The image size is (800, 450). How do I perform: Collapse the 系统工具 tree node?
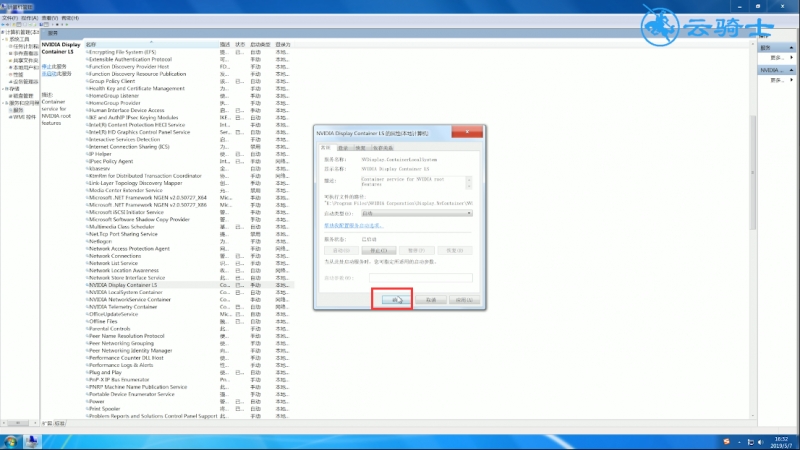coord(3,39)
